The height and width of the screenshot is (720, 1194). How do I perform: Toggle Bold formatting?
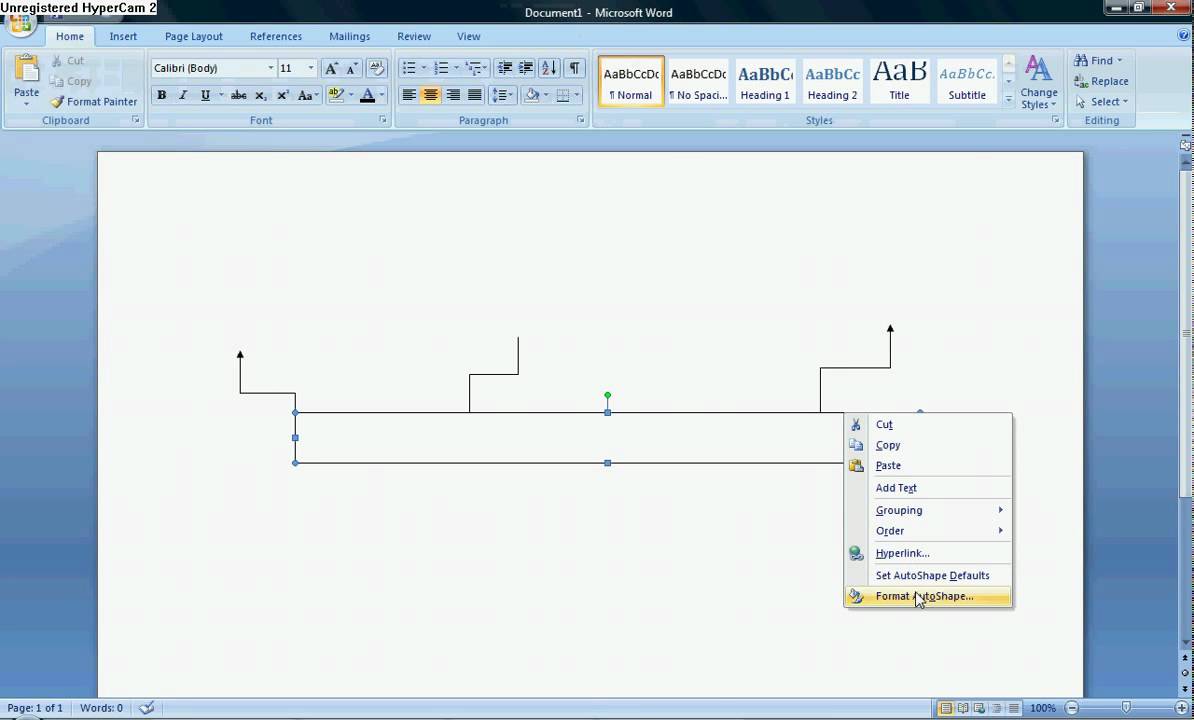point(161,95)
